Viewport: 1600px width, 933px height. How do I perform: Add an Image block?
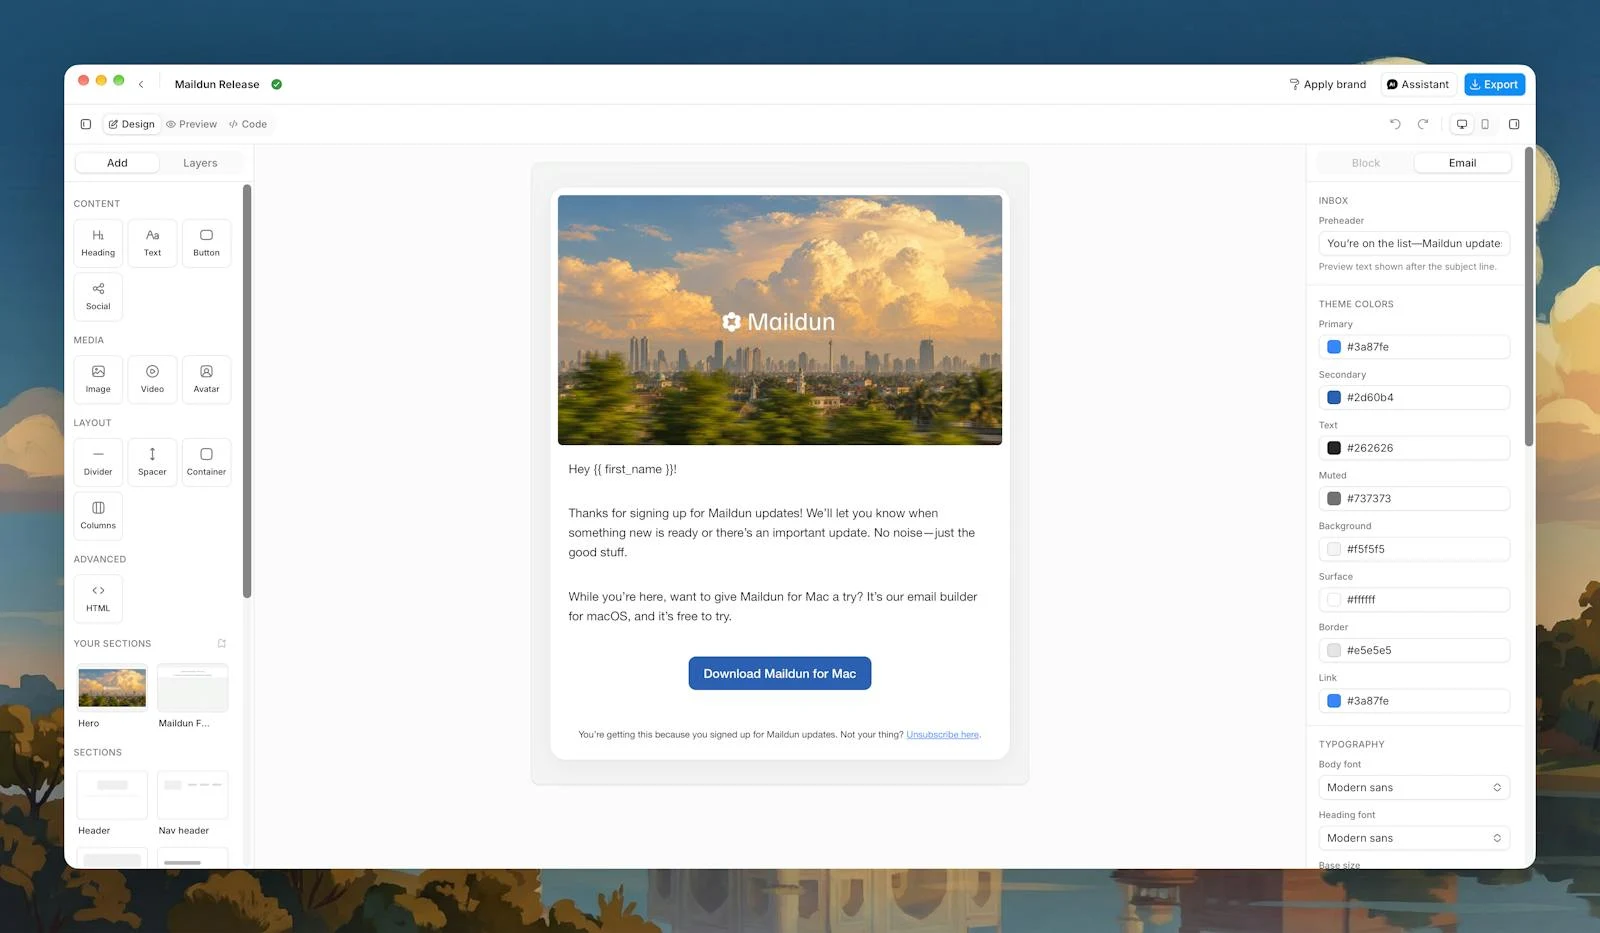coord(98,380)
